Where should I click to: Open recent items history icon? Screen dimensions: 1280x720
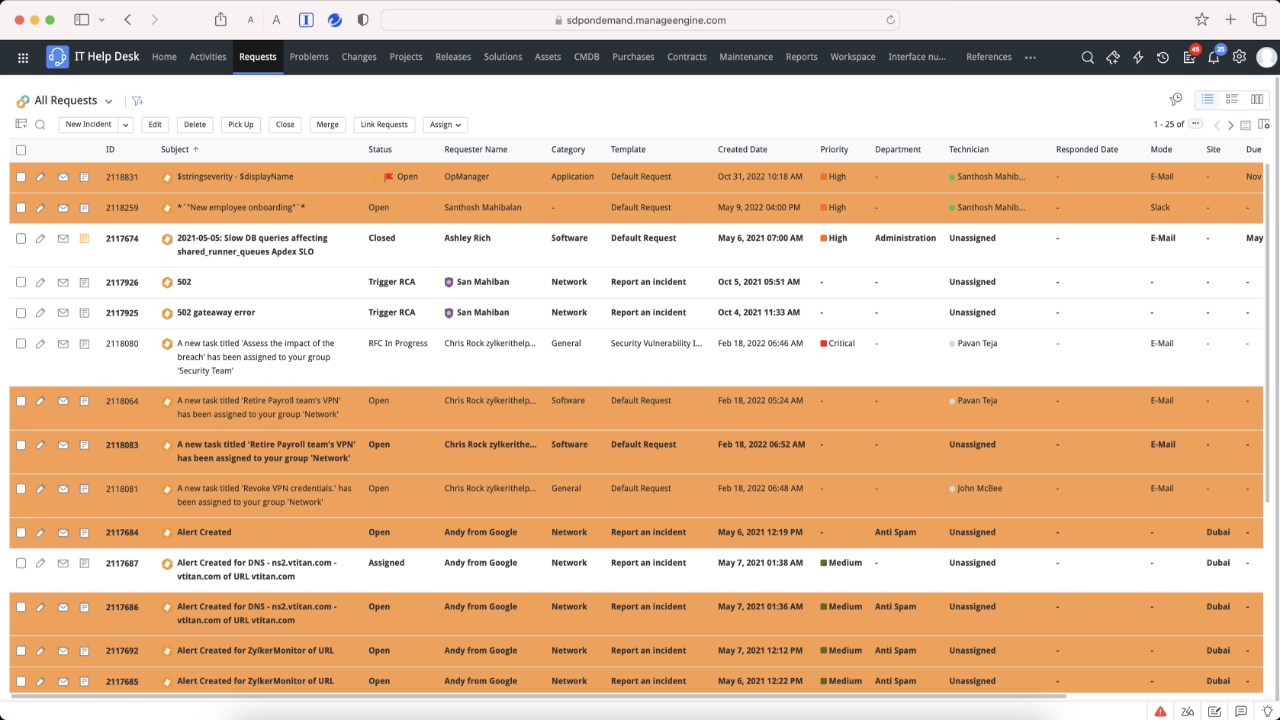tap(1163, 57)
